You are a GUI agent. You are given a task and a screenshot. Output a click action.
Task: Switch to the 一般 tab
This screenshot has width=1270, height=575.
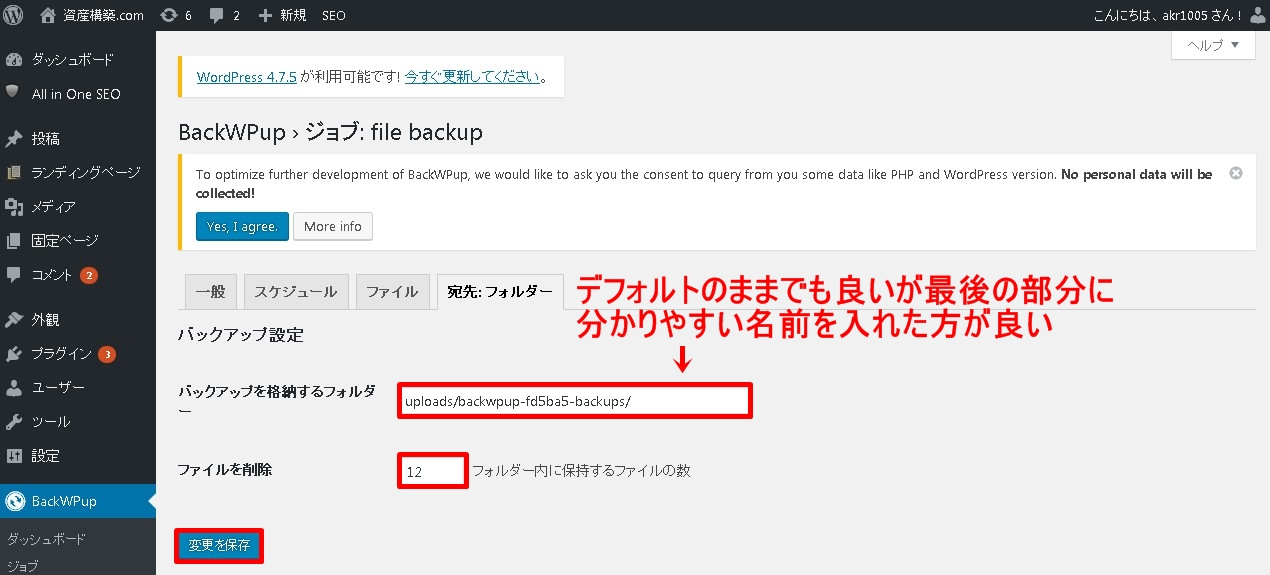pyautogui.click(x=210, y=292)
